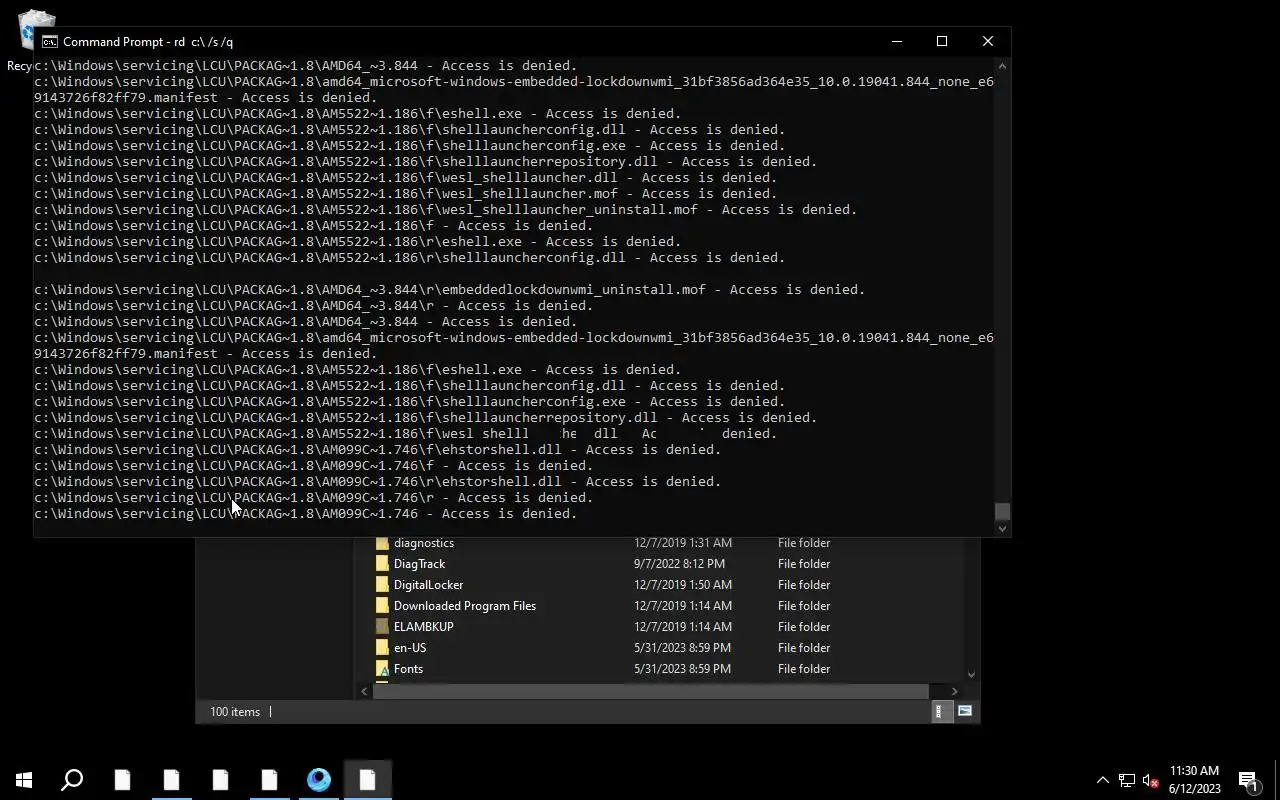Open the Command Prompt title bar system icon
The width and height of the screenshot is (1280, 800).
[49, 41]
